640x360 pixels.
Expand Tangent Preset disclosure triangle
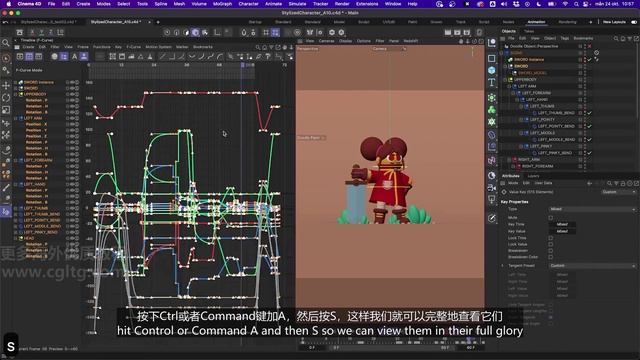[503, 266]
